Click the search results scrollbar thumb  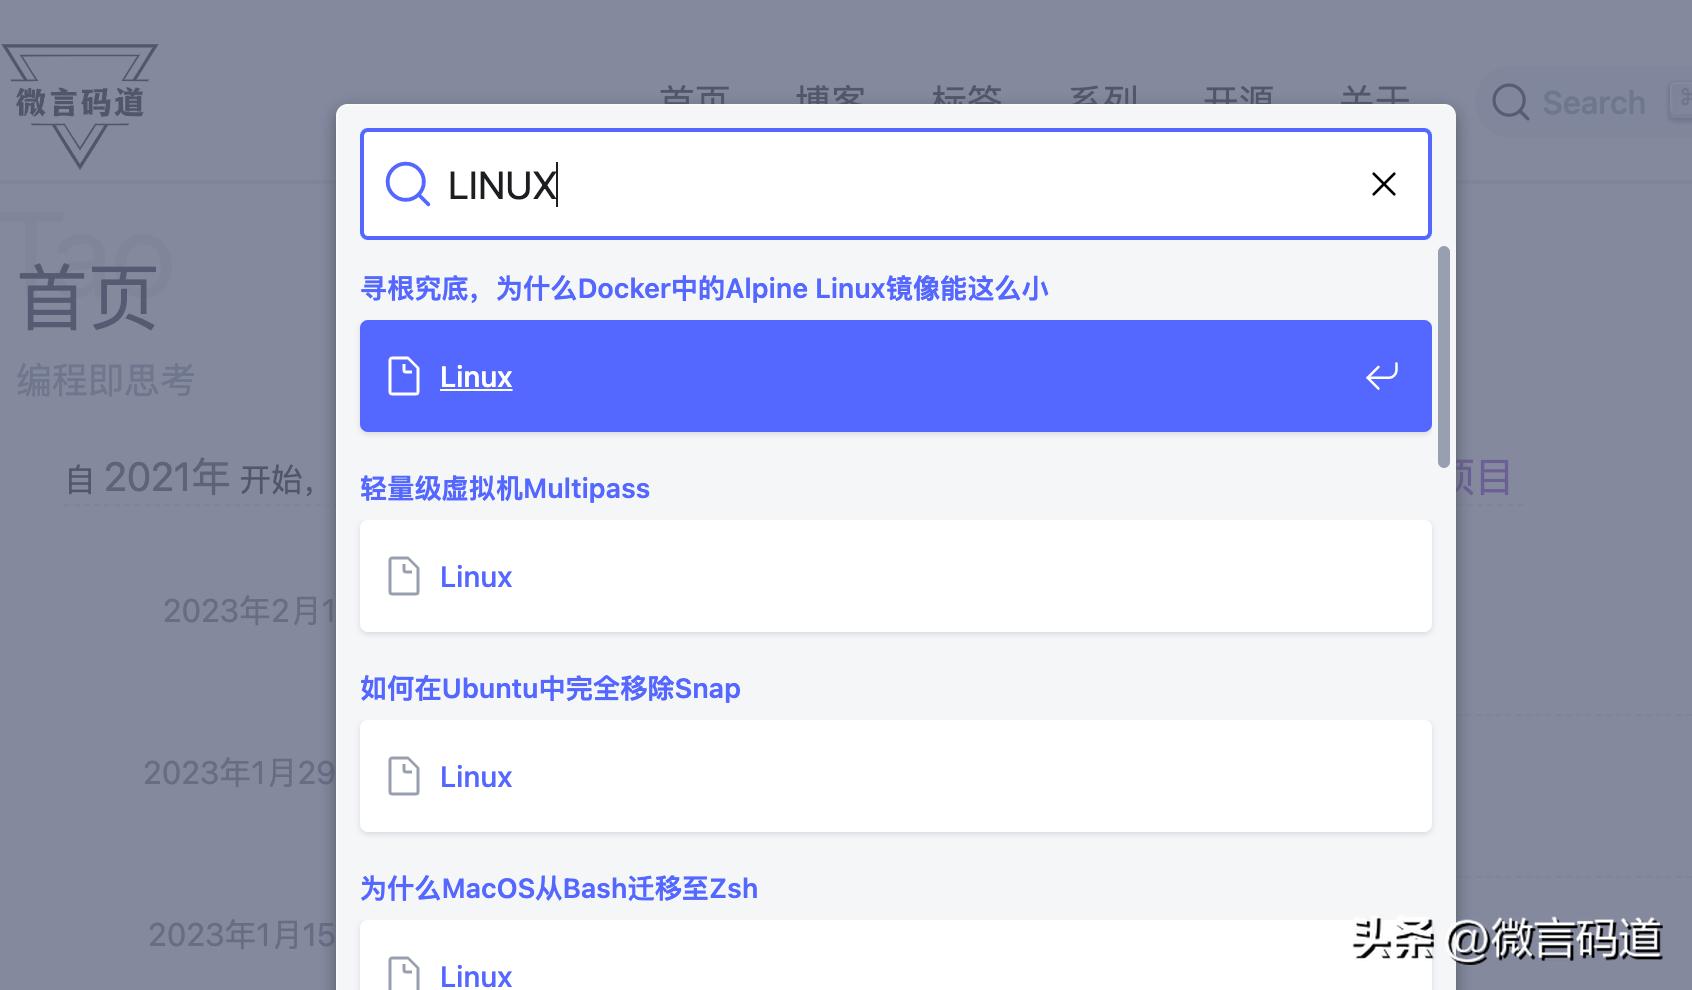coord(1443,357)
